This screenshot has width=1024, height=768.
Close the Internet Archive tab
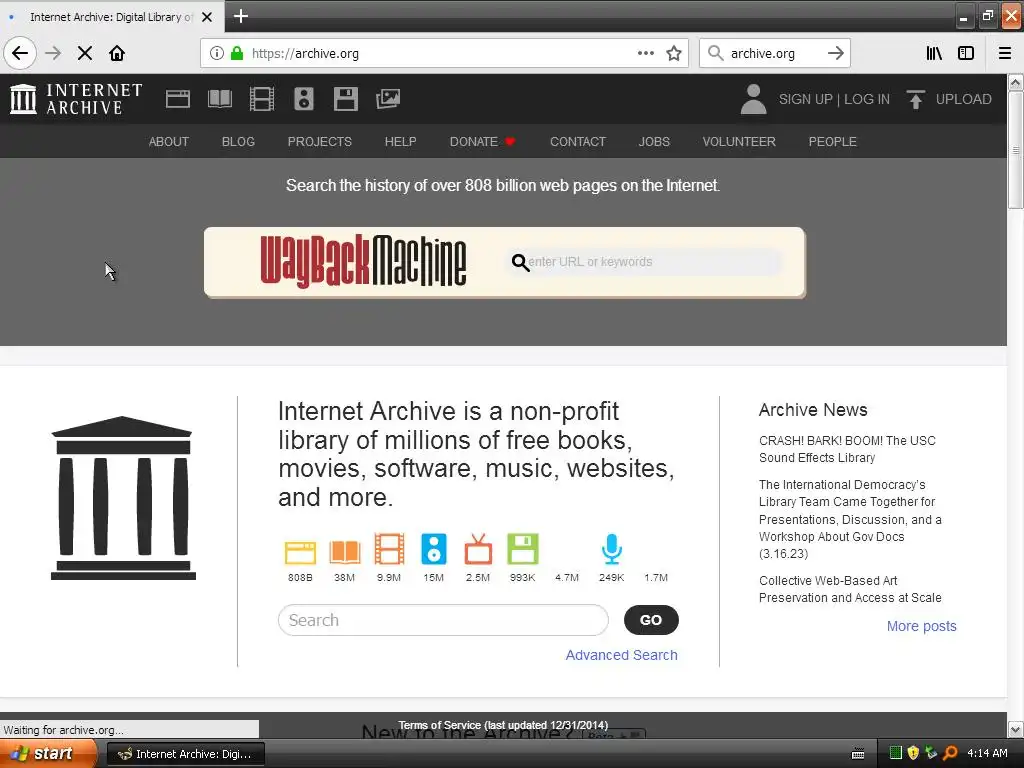click(x=207, y=17)
